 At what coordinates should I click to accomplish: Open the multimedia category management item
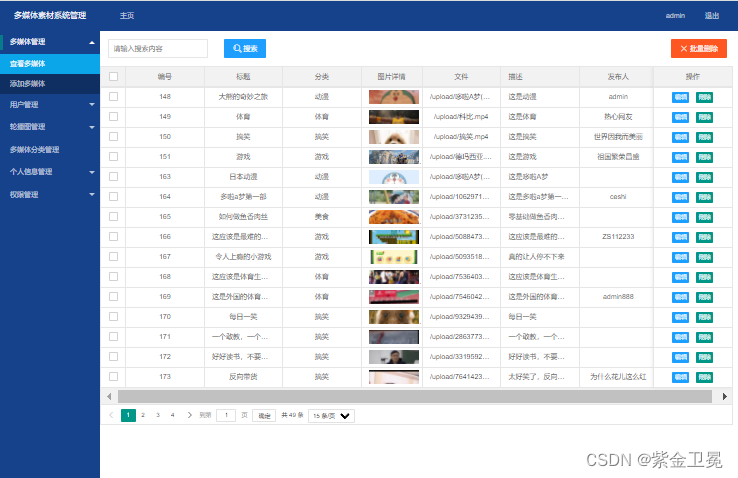pos(50,150)
